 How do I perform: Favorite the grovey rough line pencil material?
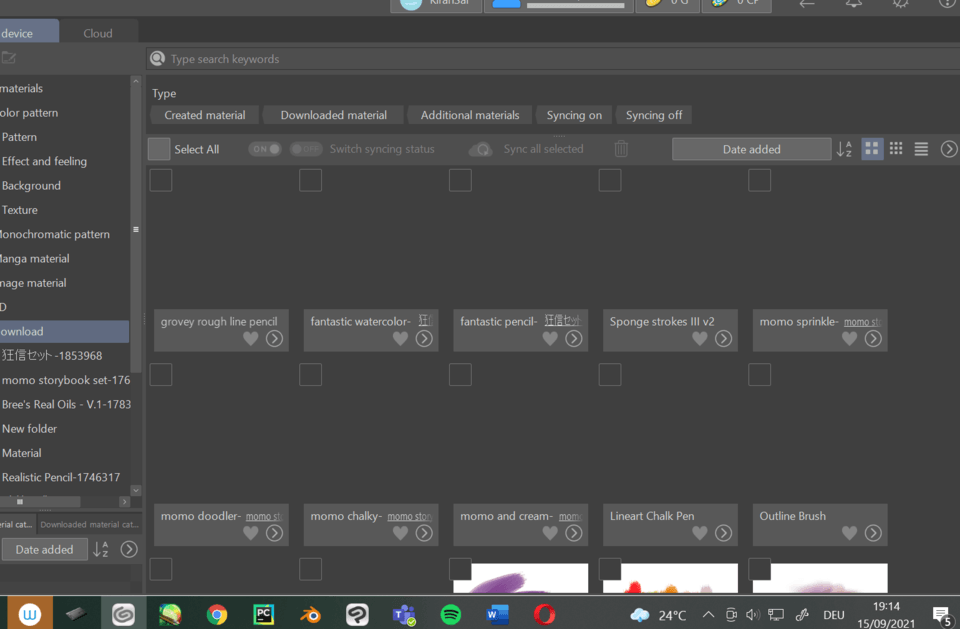pos(250,339)
